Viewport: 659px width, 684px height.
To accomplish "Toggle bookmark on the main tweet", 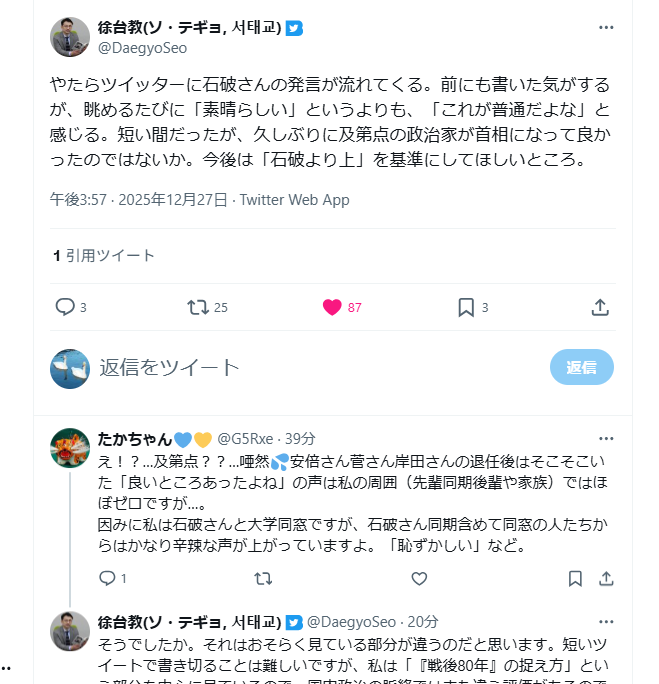I will pyautogui.click(x=466, y=307).
